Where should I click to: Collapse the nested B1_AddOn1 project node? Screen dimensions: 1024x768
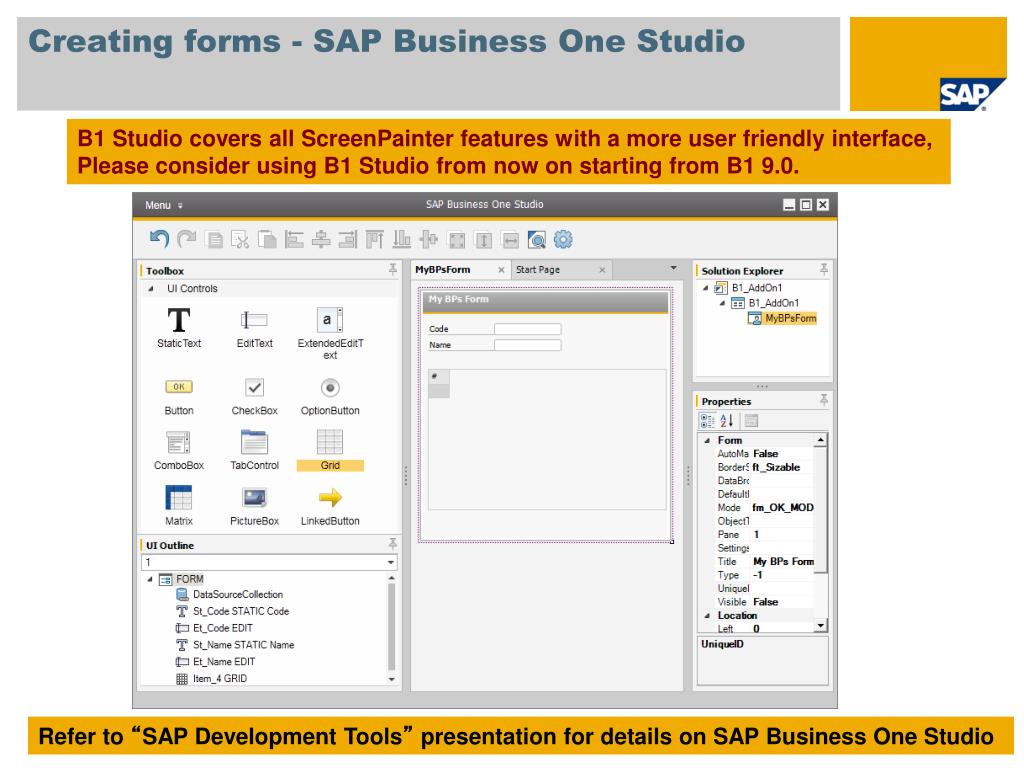click(x=722, y=303)
